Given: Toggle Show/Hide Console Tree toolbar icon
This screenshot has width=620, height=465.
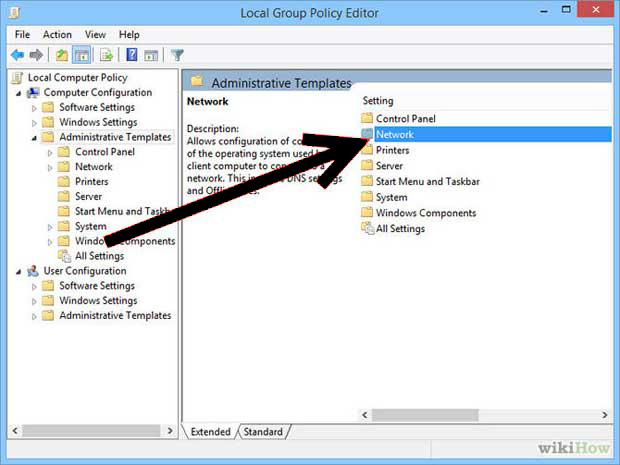Looking at the screenshot, I should click(x=82, y=55).
